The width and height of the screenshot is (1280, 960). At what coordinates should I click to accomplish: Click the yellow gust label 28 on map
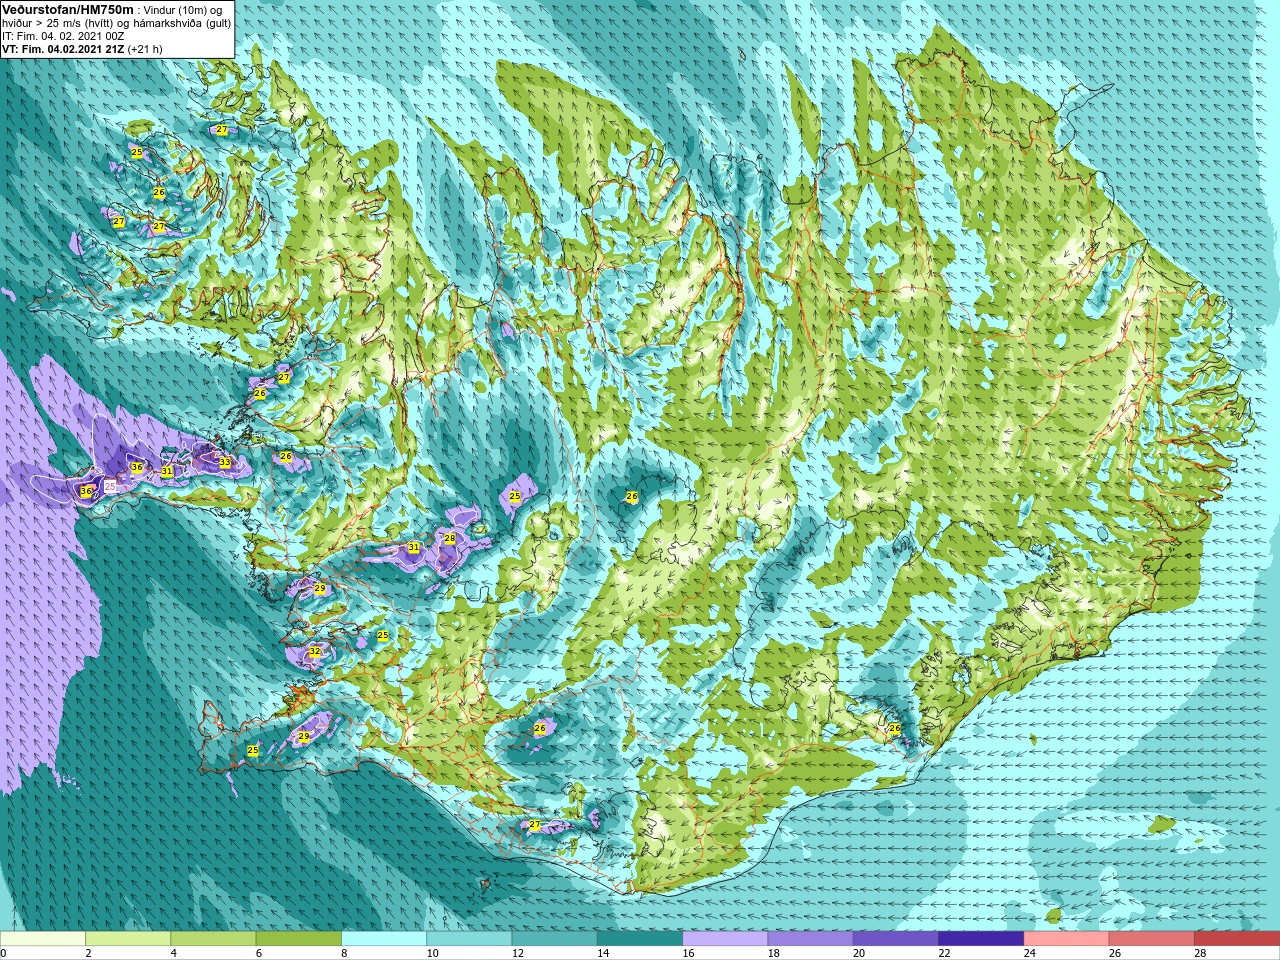pyautogui.click(x=450, y=538)
